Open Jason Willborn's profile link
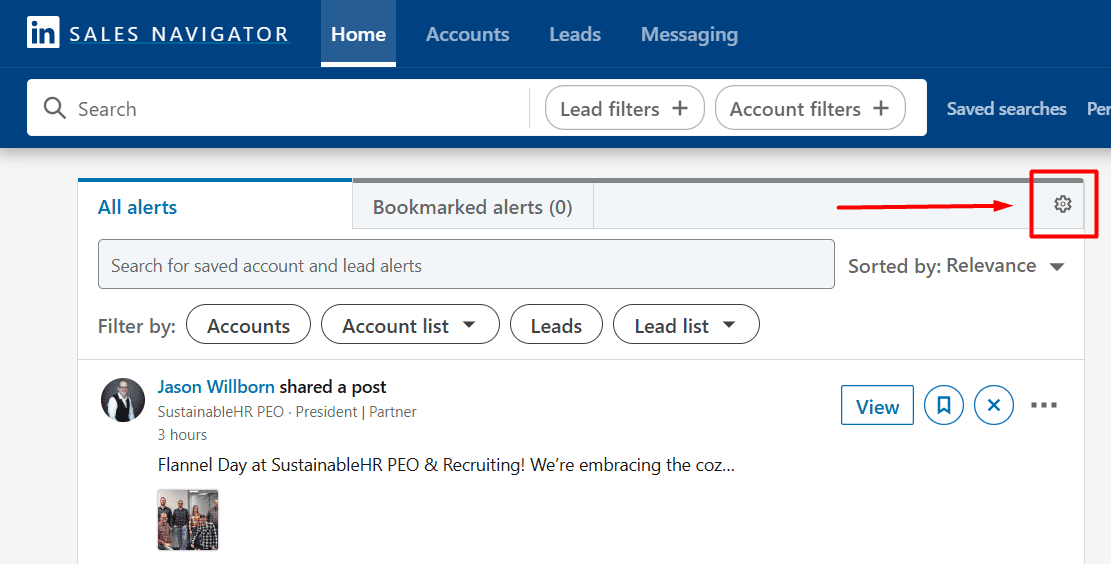This screenshot has height=564, width=1111. pyautogui.click(x=216, y=387)
